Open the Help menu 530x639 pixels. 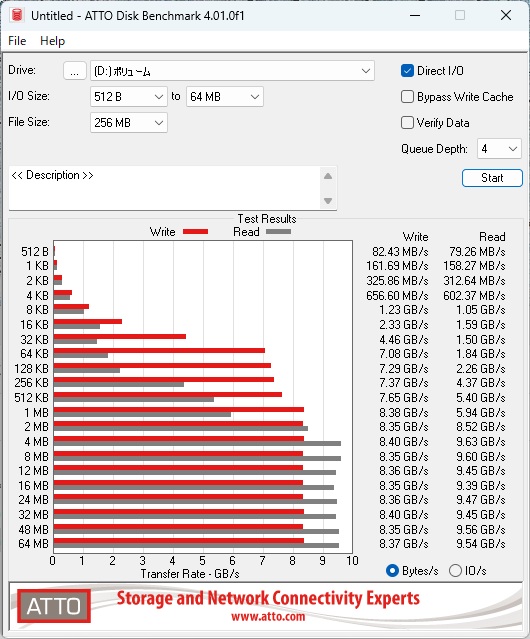click(x=53, y=41)
